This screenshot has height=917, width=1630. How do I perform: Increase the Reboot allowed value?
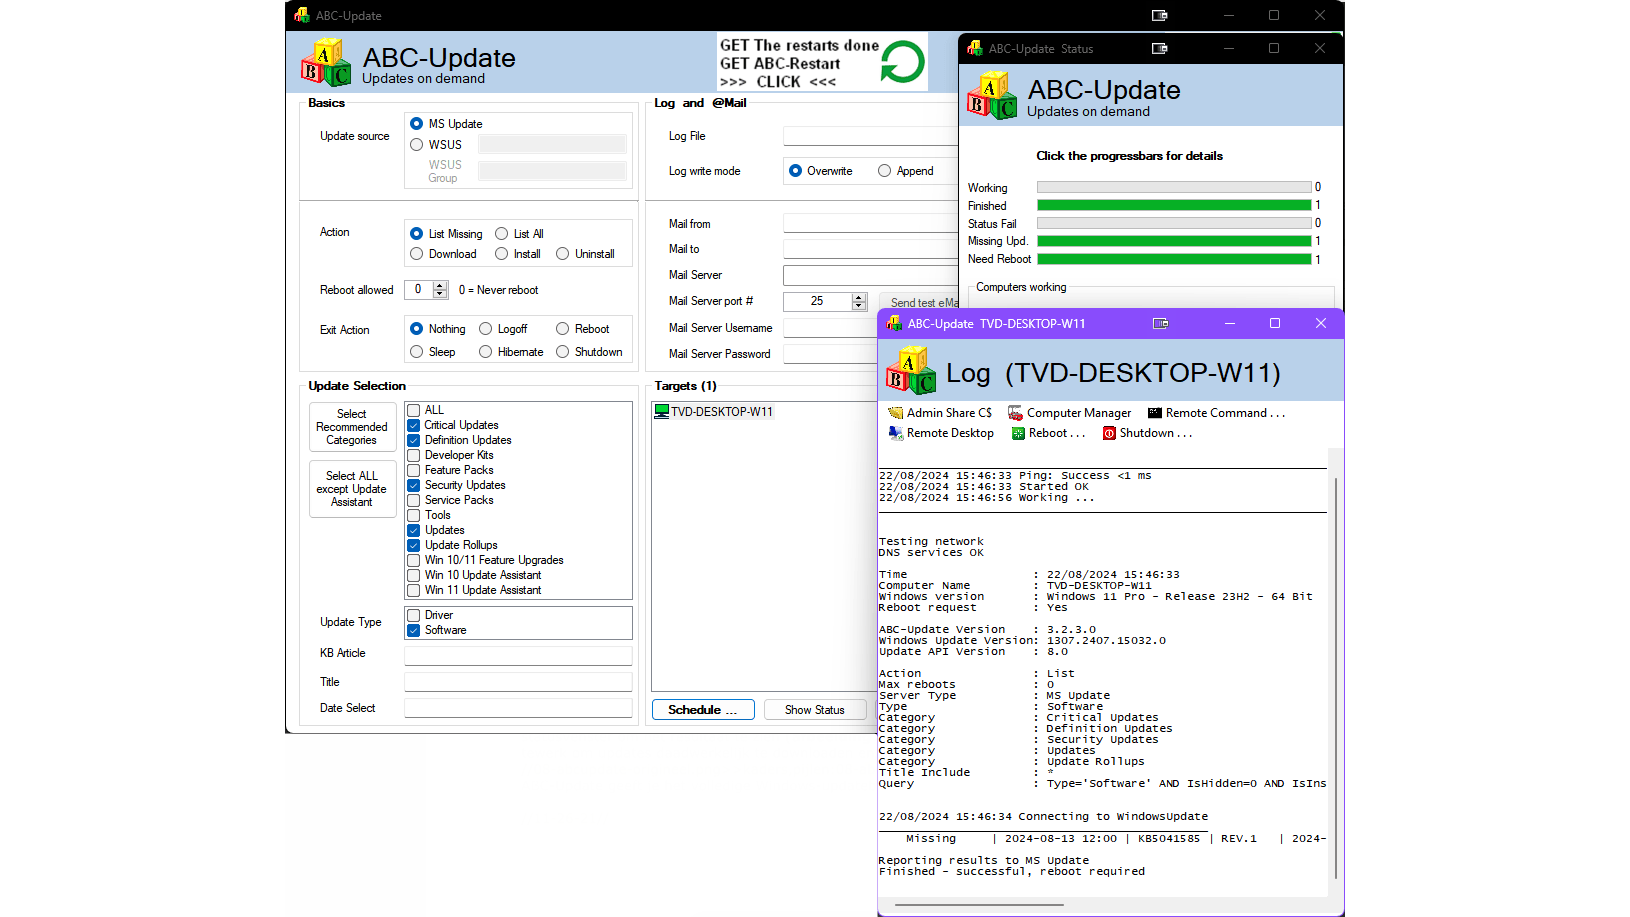tap(440, 286)
